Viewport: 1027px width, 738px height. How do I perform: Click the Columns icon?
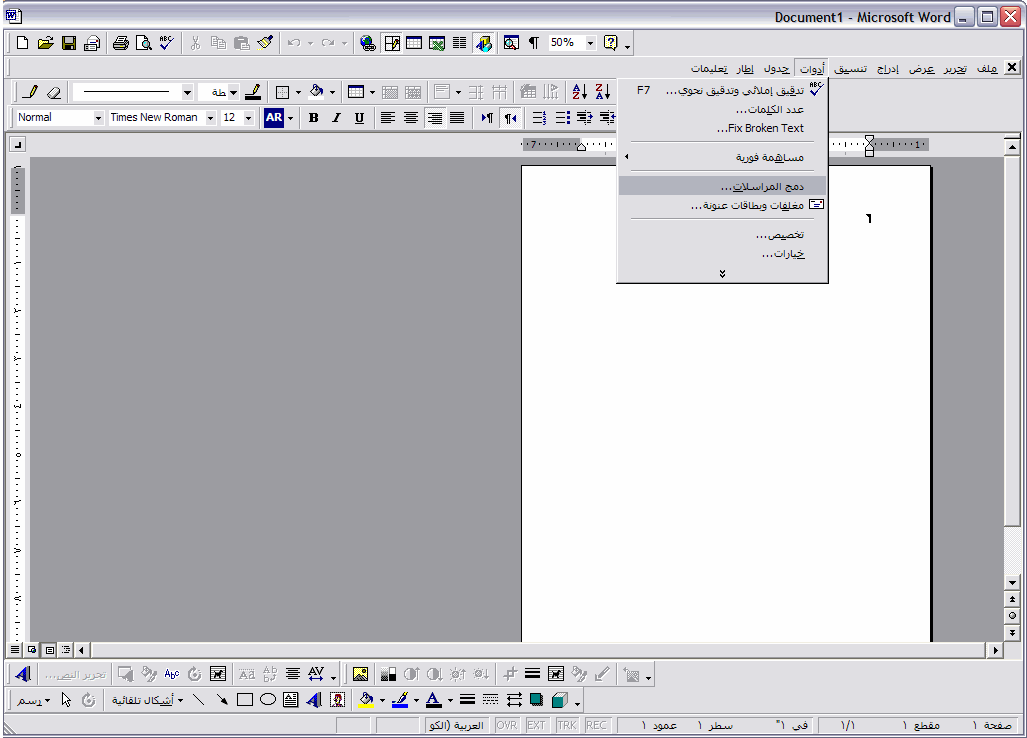point(460,43)
